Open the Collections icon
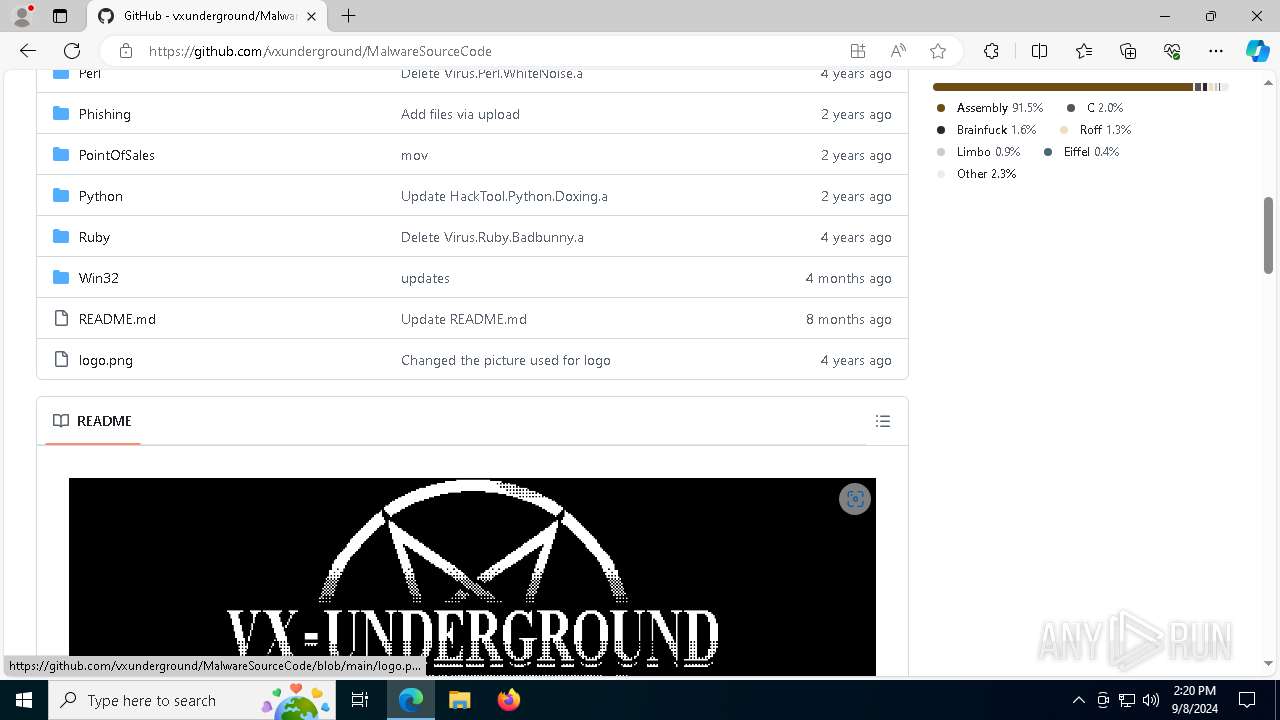 (1128, 51)
